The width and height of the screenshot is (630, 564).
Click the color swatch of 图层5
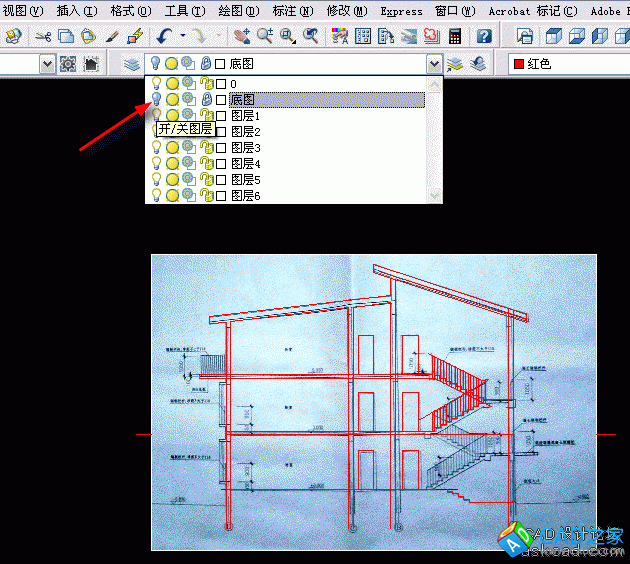click(x=221, y=180)
